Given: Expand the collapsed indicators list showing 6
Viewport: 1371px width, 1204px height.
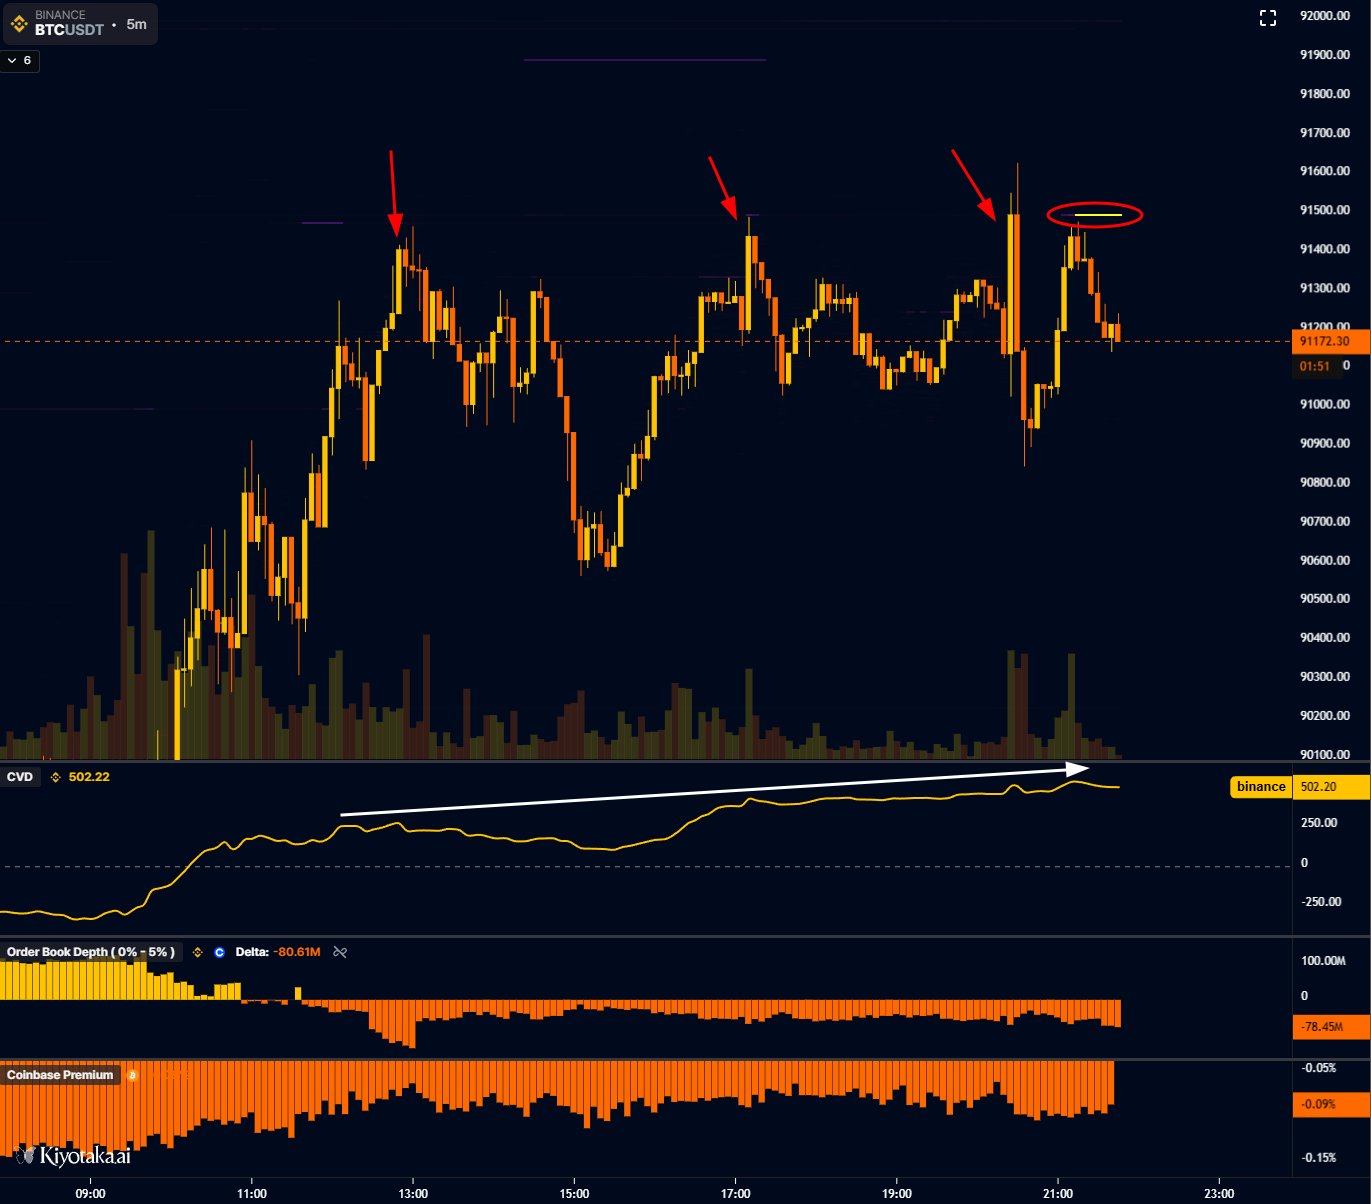Looking at the screenshot, I should 19,61.
